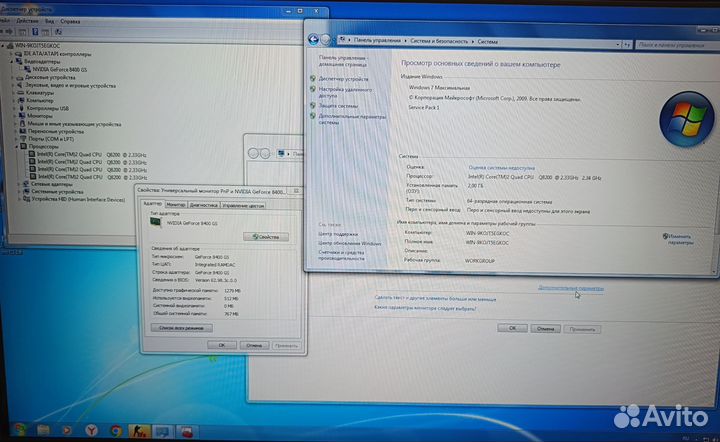Switch to the Монитор tab
This screenshot has width=720, height=442.
coord(176,204)
